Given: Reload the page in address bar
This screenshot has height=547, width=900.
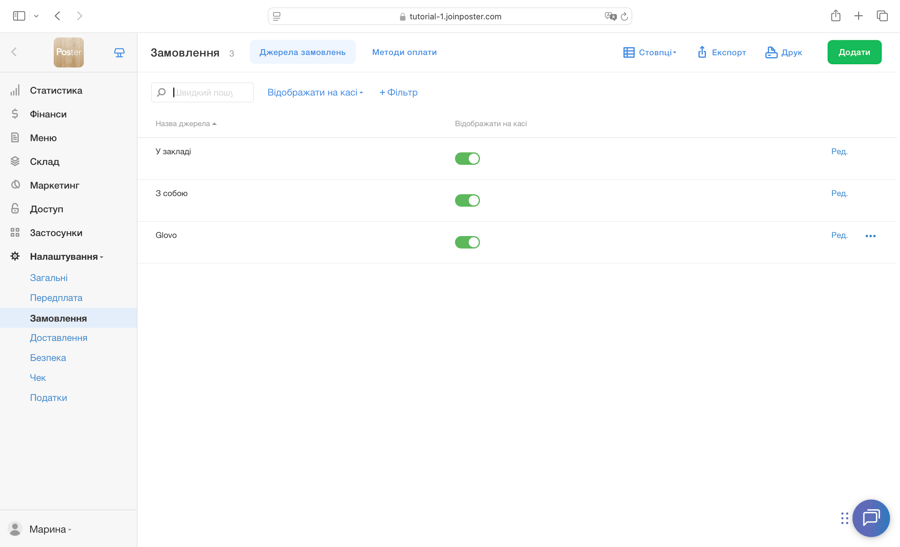Looking at the screenshot, I should tap(624, 17).
